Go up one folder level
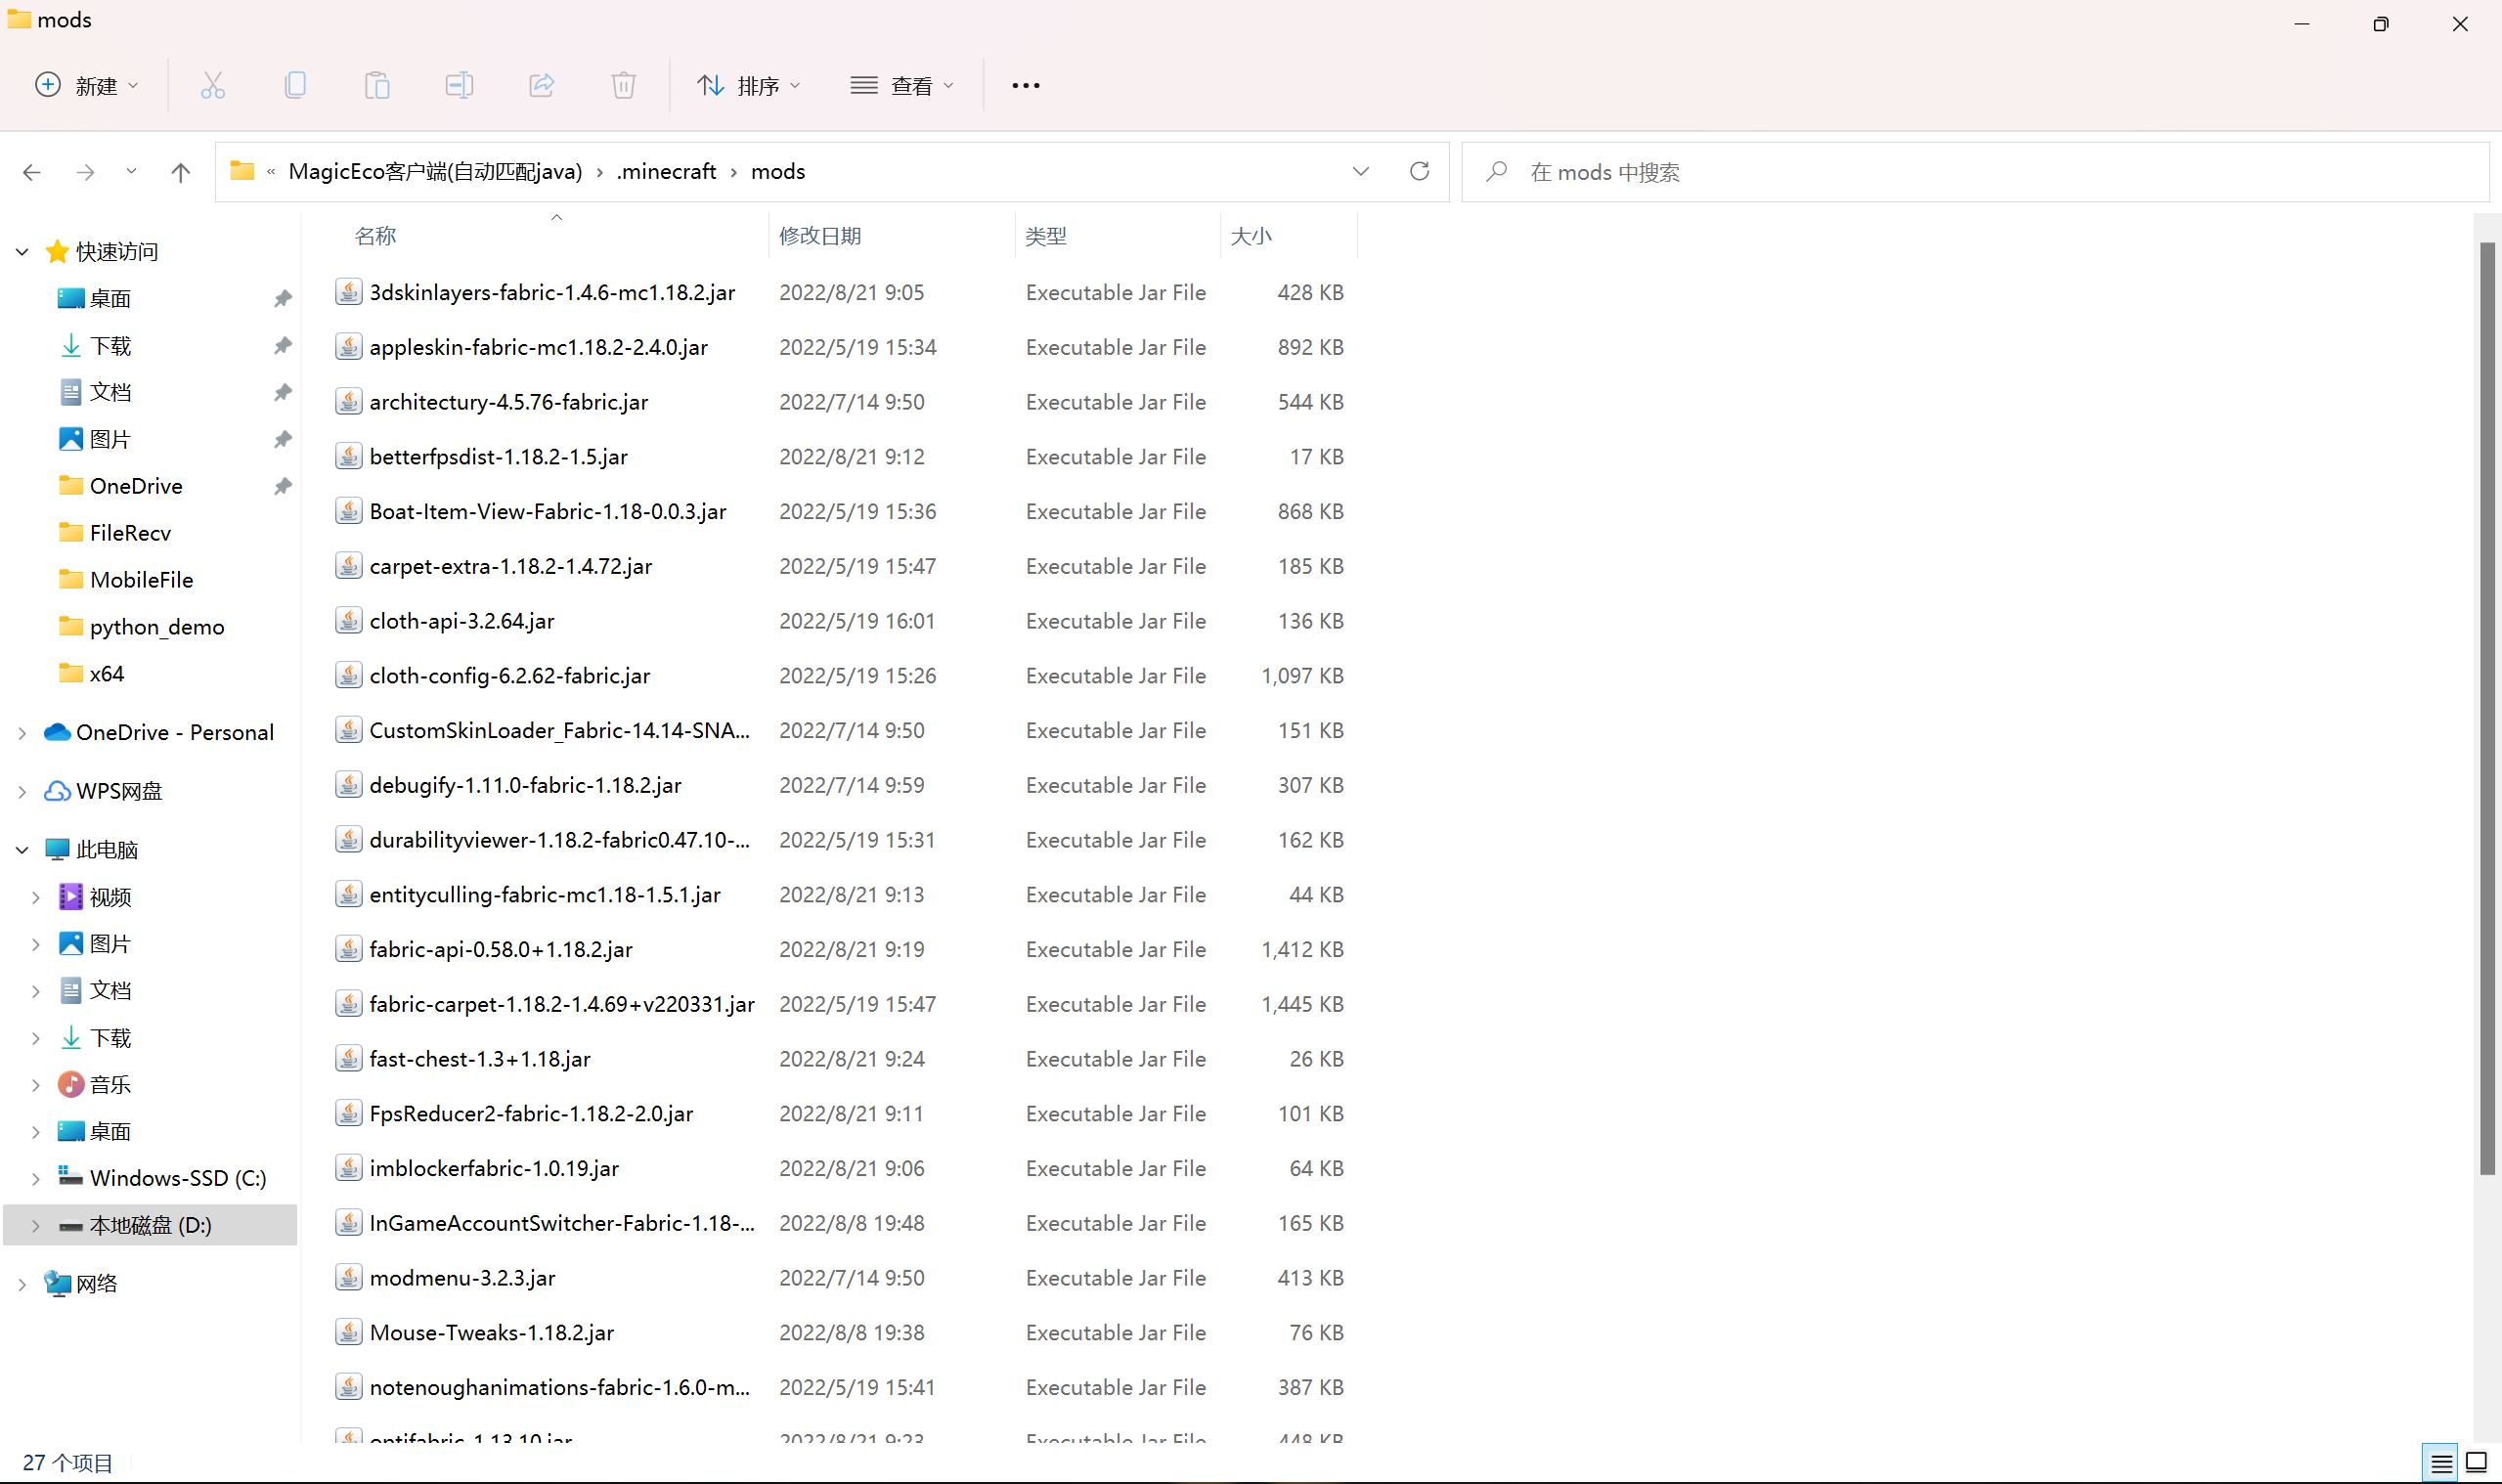This screenshot has height=1484, width=2502. click(x=181, y=172)
